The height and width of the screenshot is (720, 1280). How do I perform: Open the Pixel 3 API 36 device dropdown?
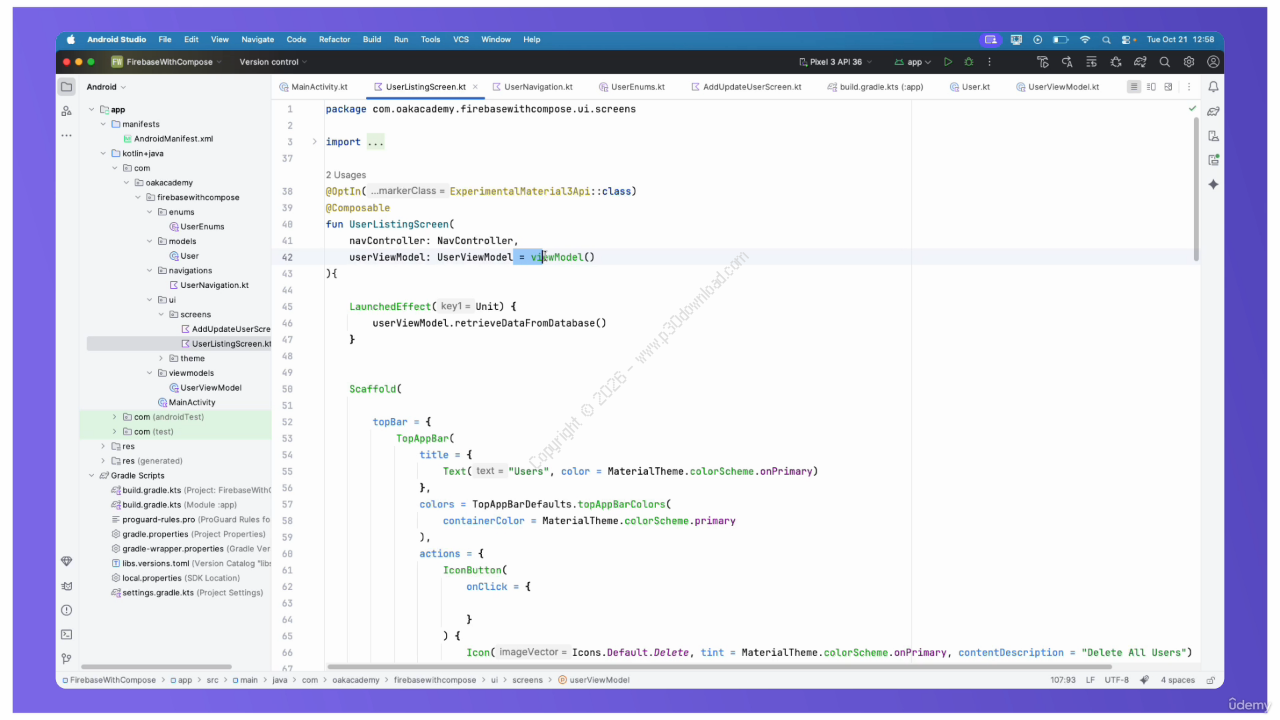click(x=842, y=62)
